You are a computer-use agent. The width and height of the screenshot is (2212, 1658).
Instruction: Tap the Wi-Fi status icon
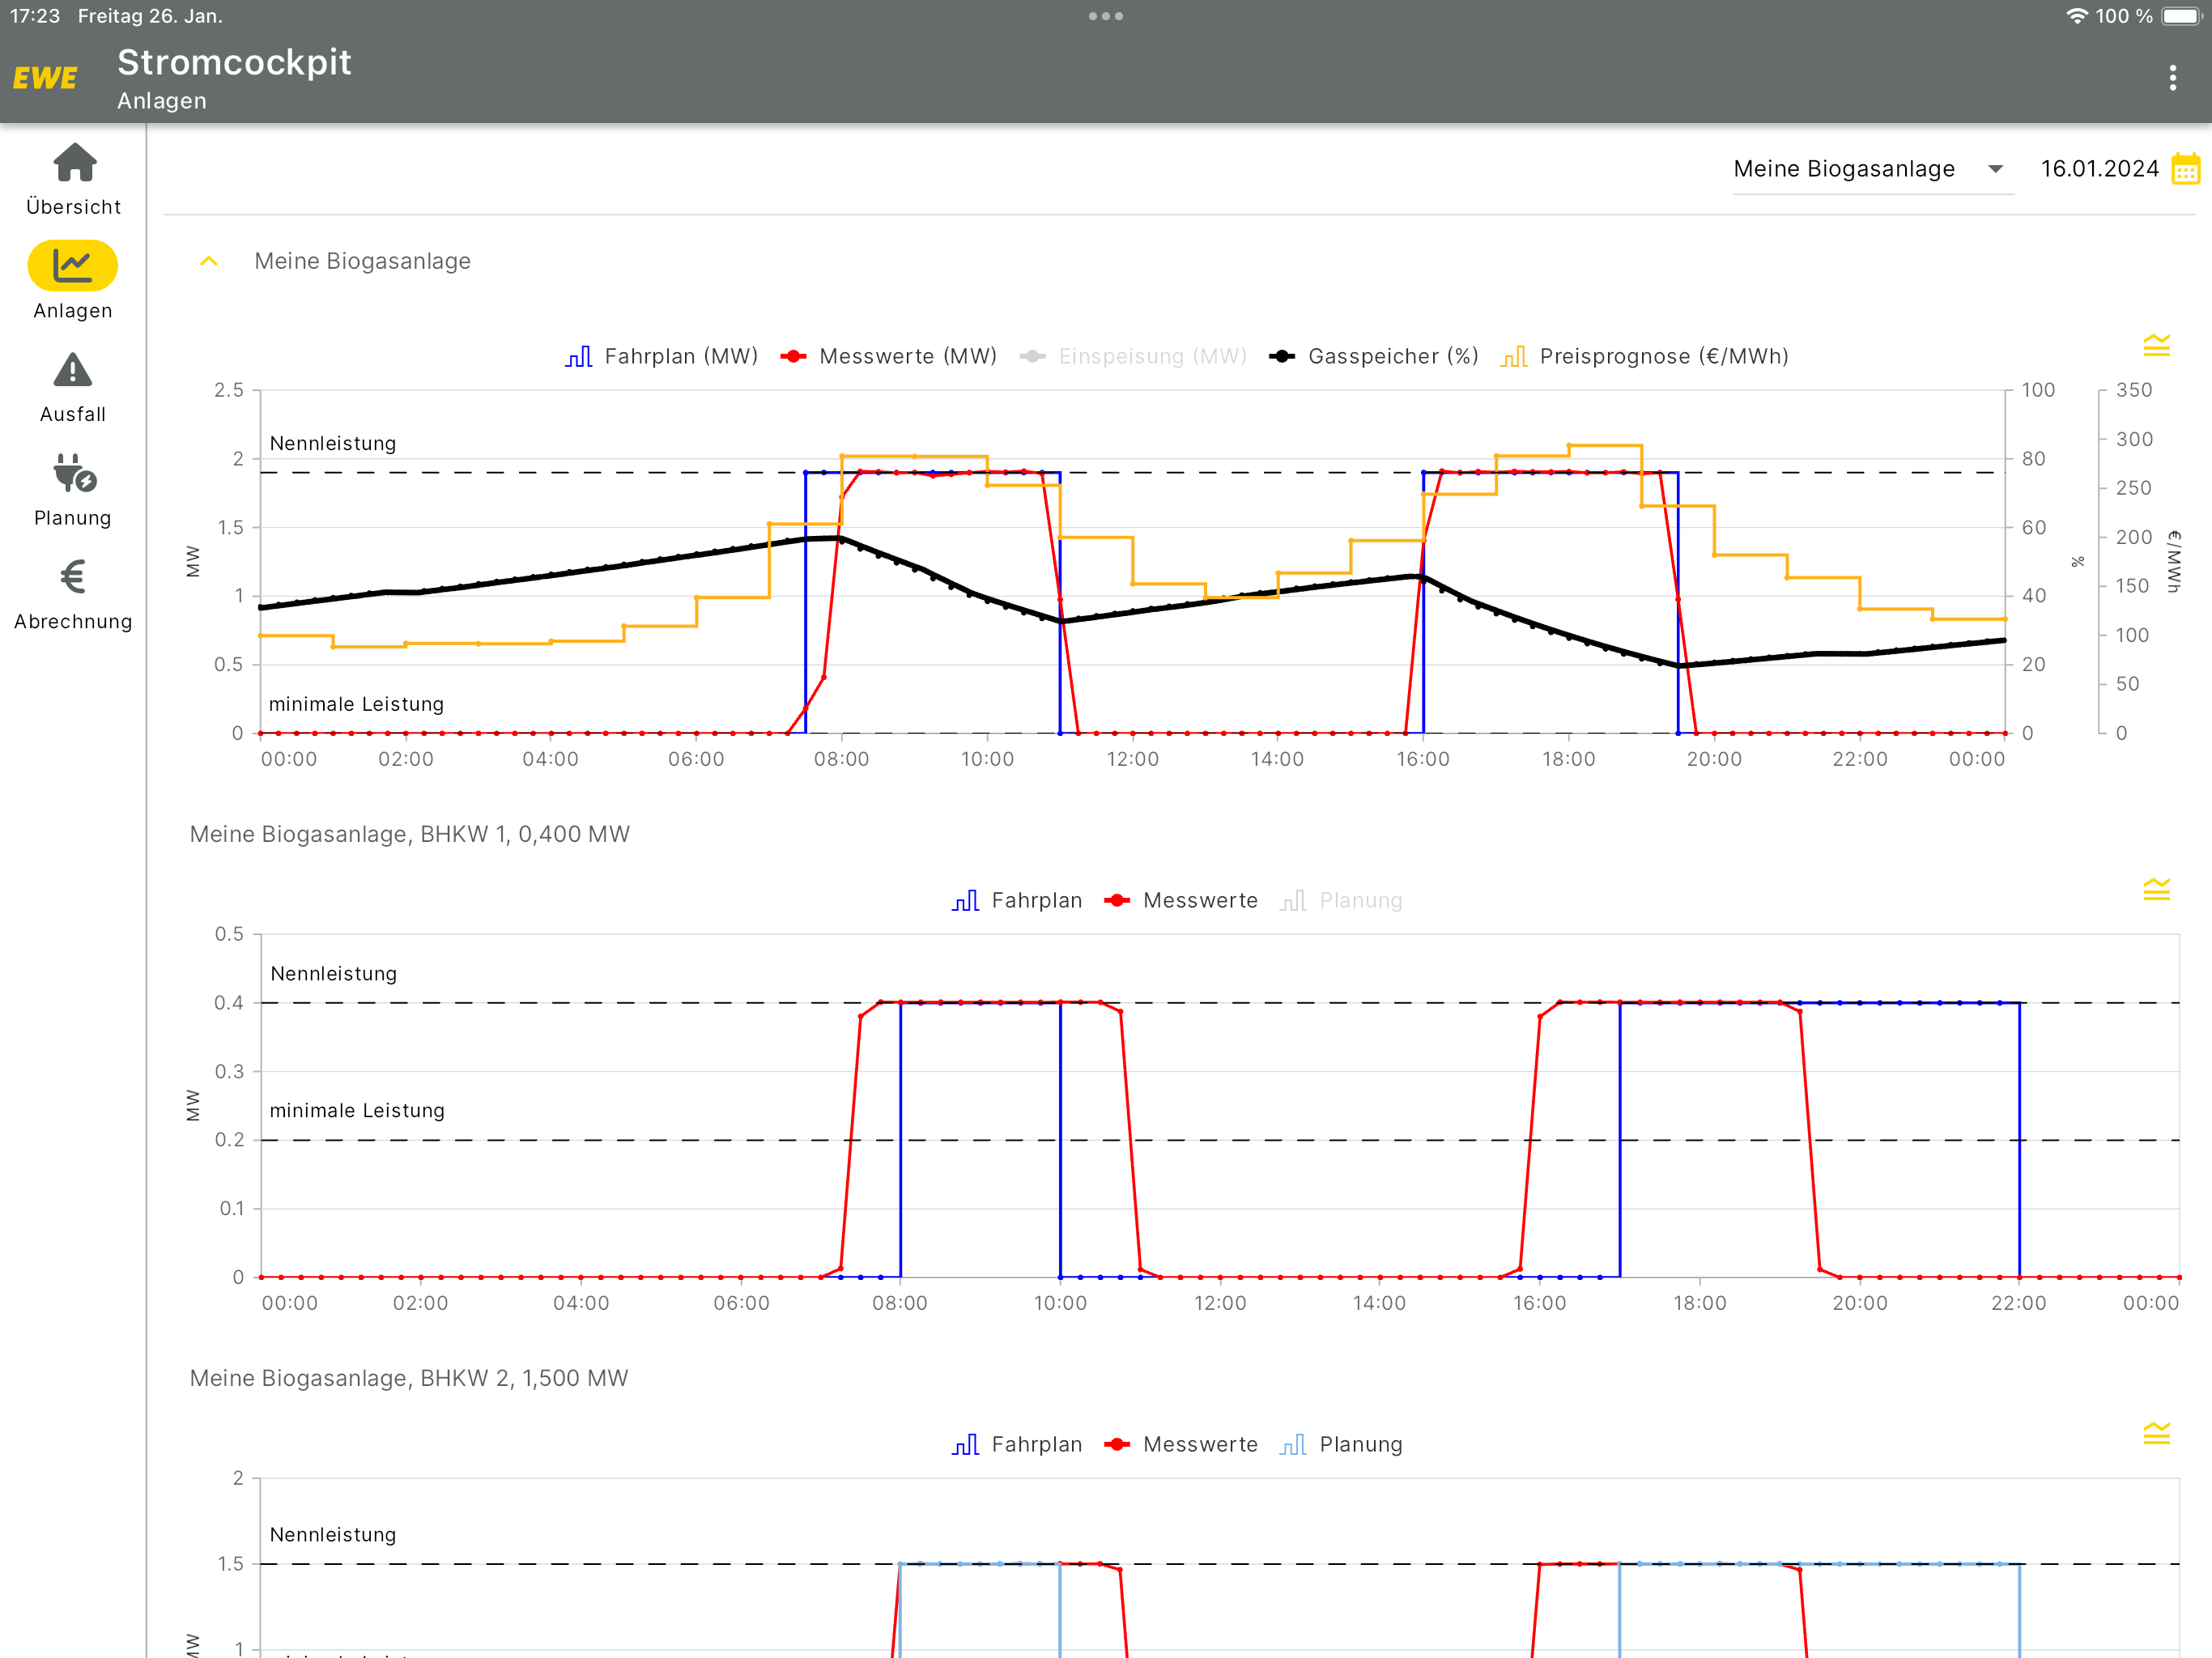pyautogui.click(x=2077, y=16)
